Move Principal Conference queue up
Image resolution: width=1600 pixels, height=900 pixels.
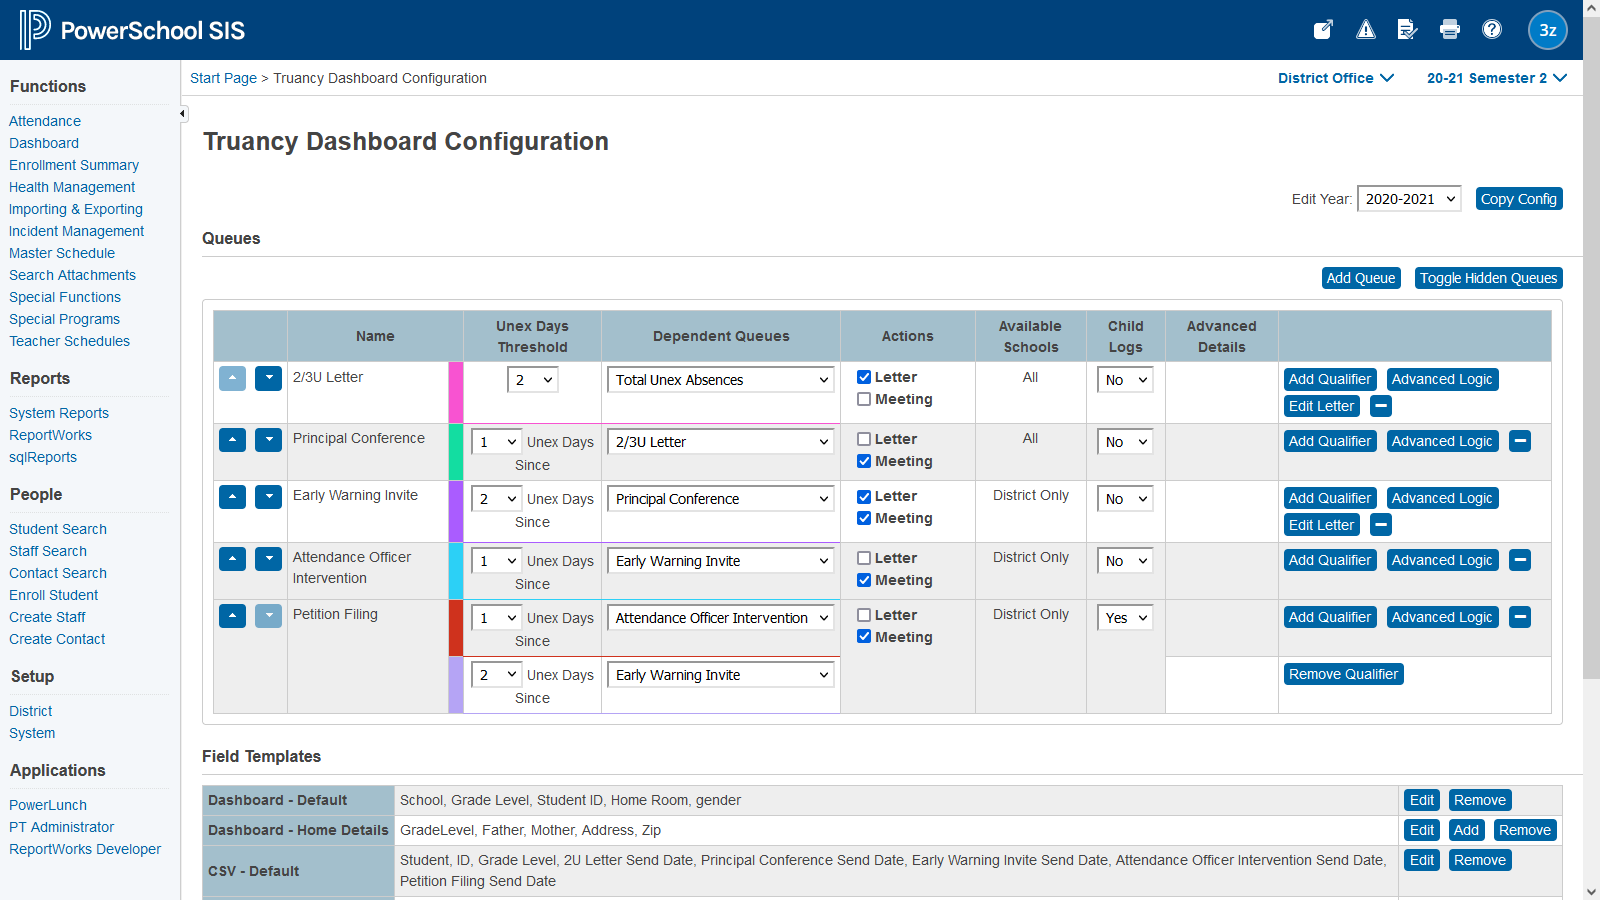(232, 440)
